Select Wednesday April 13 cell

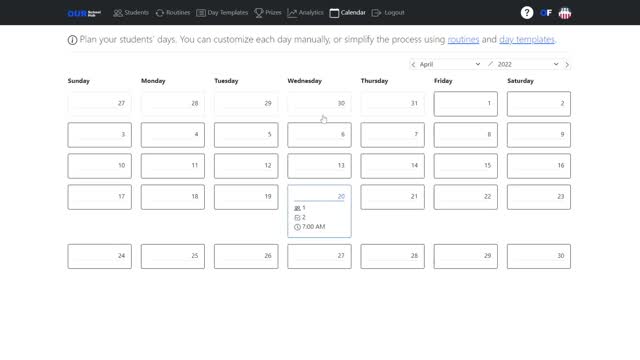click(319, 166)
